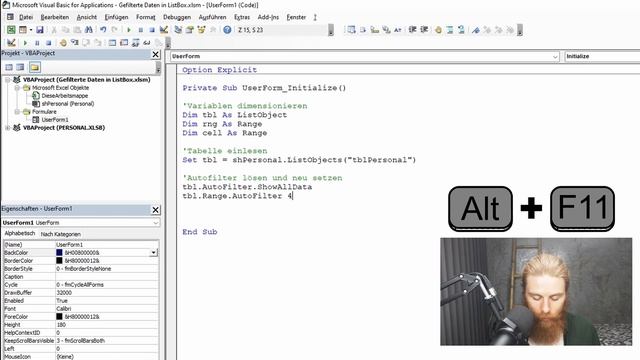Click the BackColor color swatch
This screenshot has height=360, width=640.
click(60, 253)
